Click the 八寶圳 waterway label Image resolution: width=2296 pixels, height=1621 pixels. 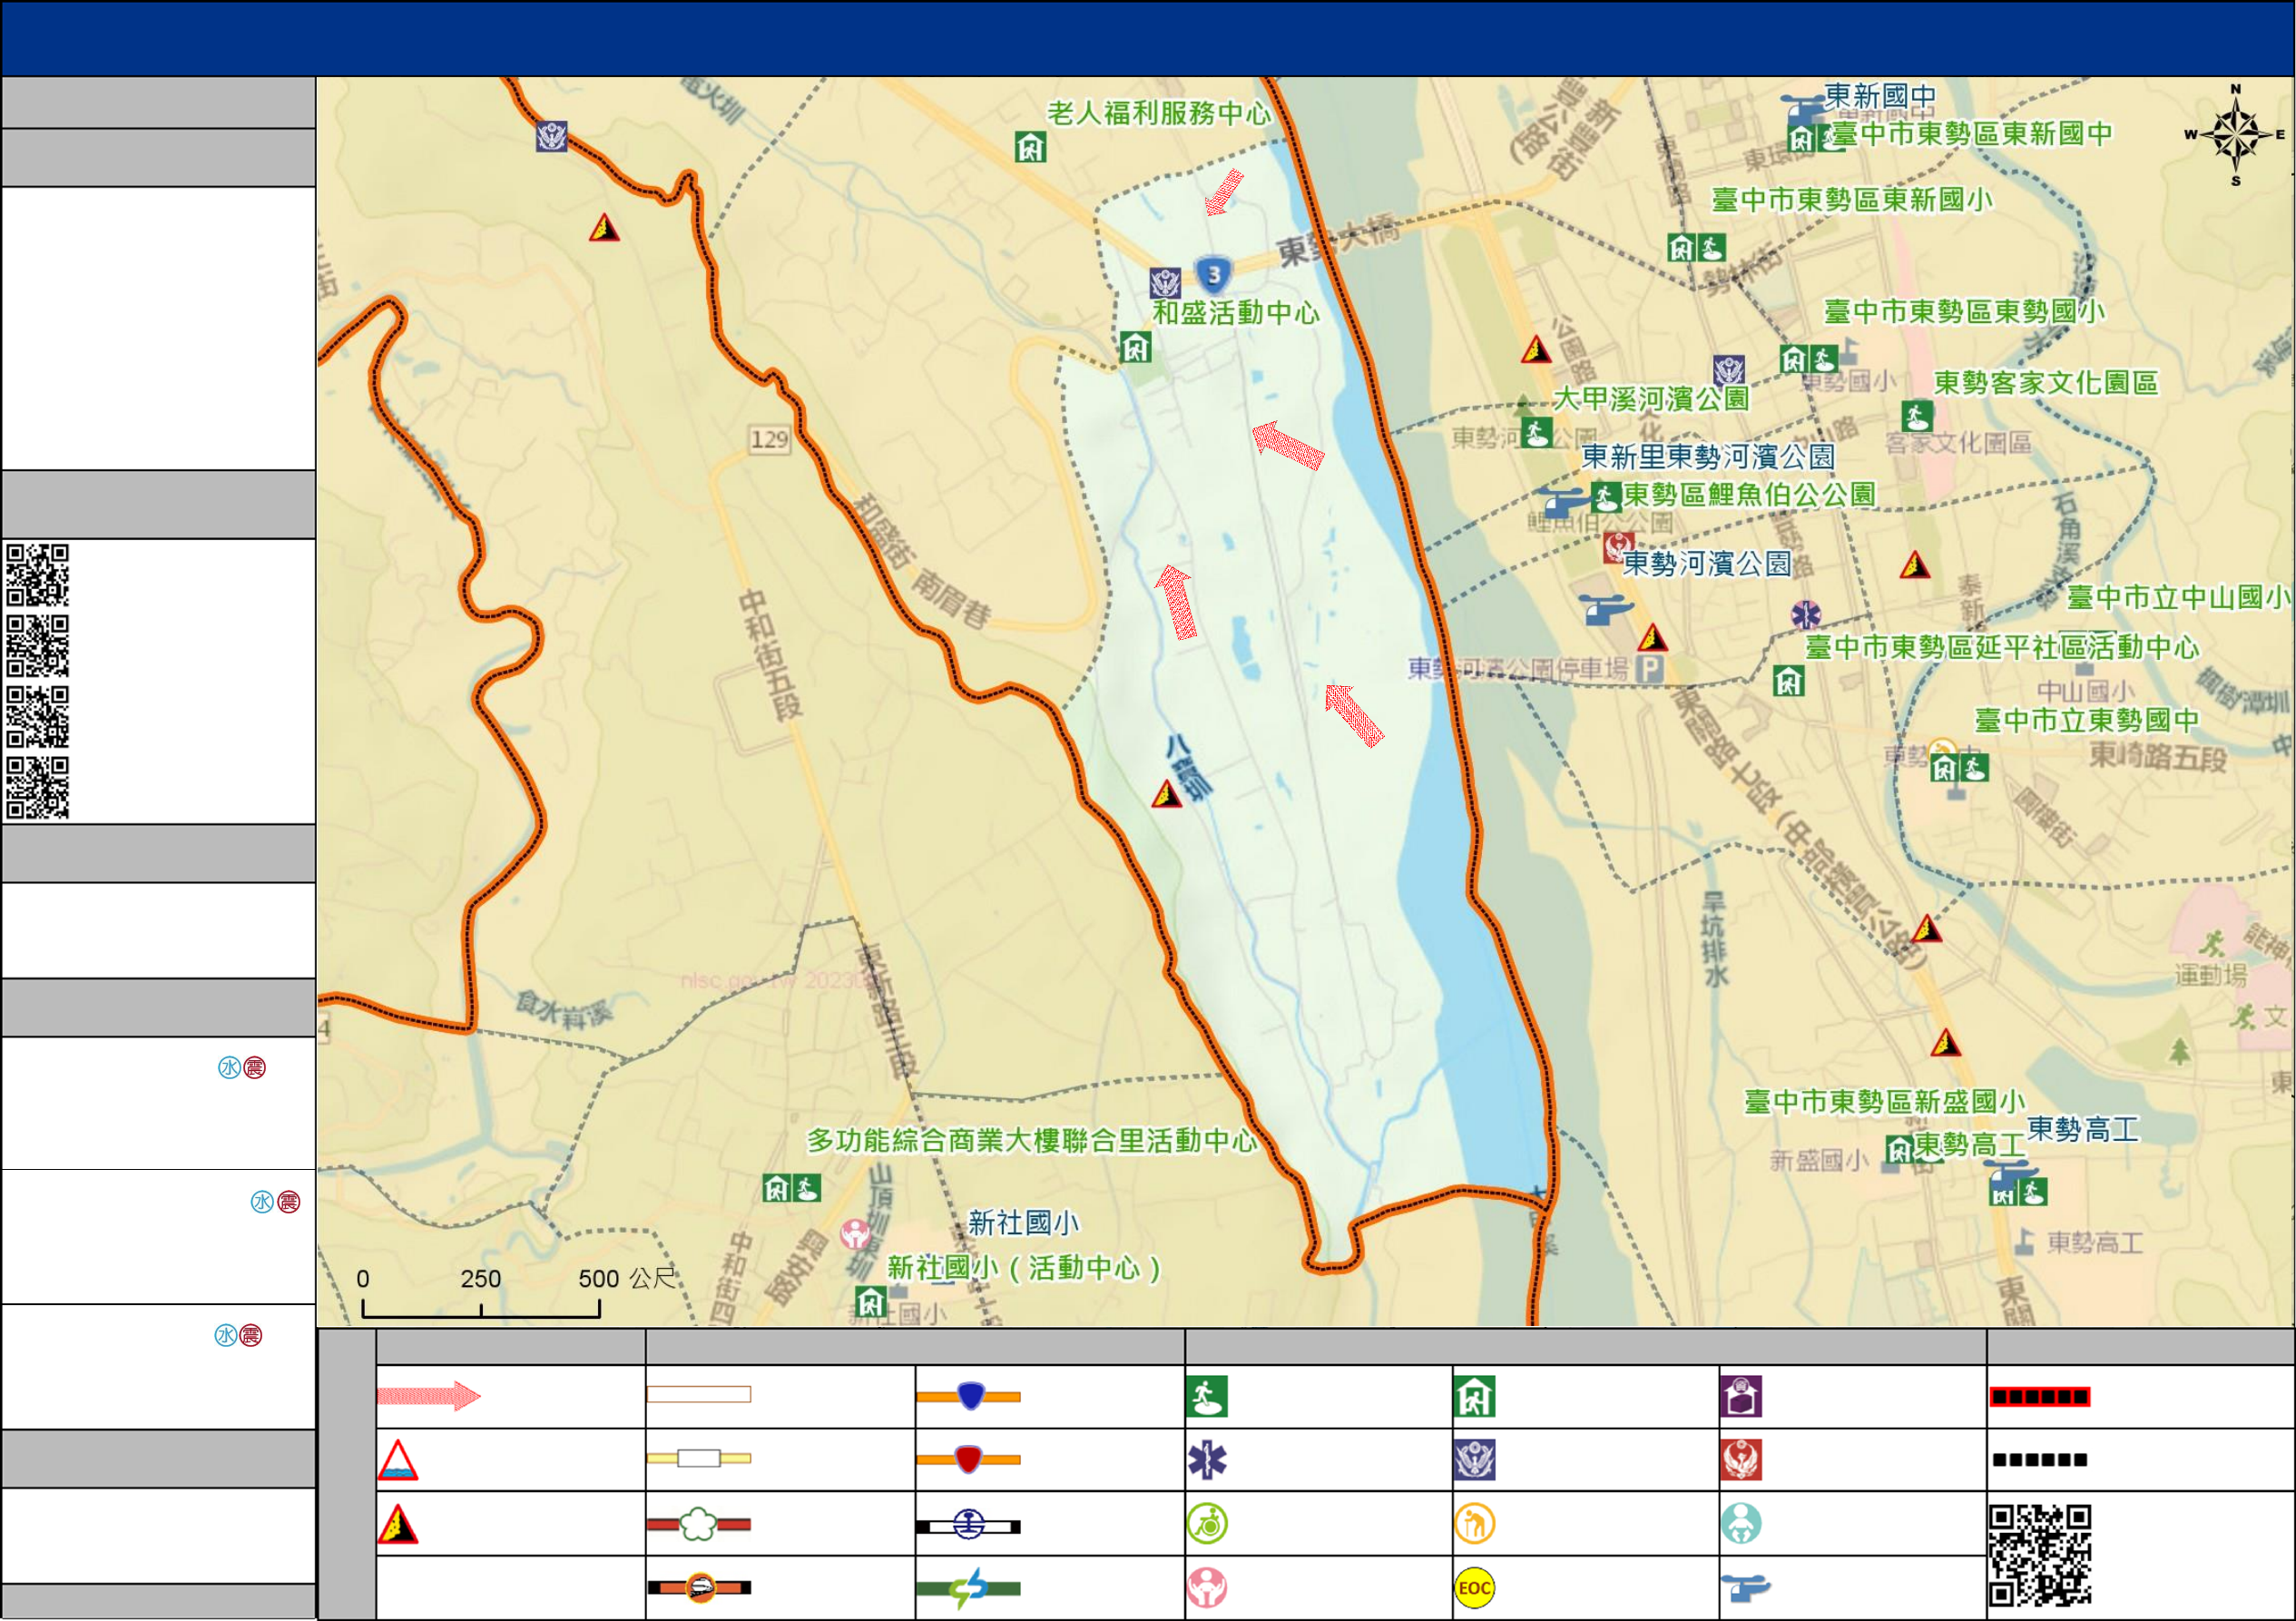tap(1188, 768)
